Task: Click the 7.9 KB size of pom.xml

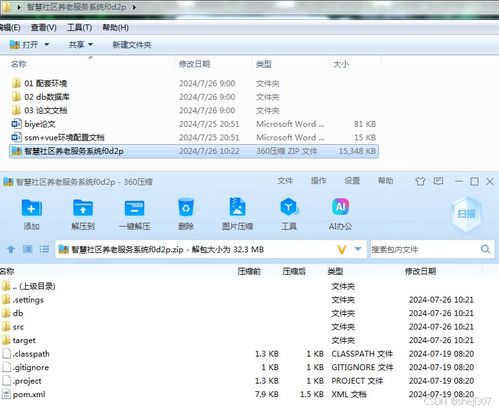Action: pos(267,394)
